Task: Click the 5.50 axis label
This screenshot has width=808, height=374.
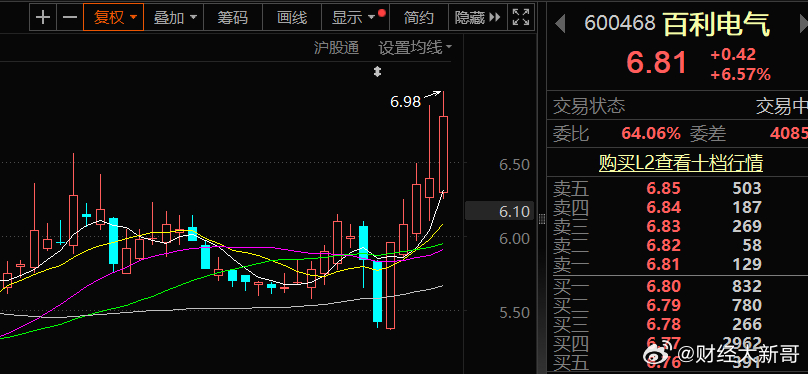Action: [x=514, y=313]
